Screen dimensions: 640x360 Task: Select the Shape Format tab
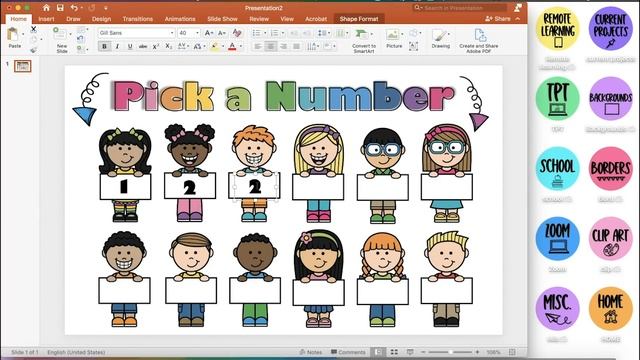tap(359, 19)
